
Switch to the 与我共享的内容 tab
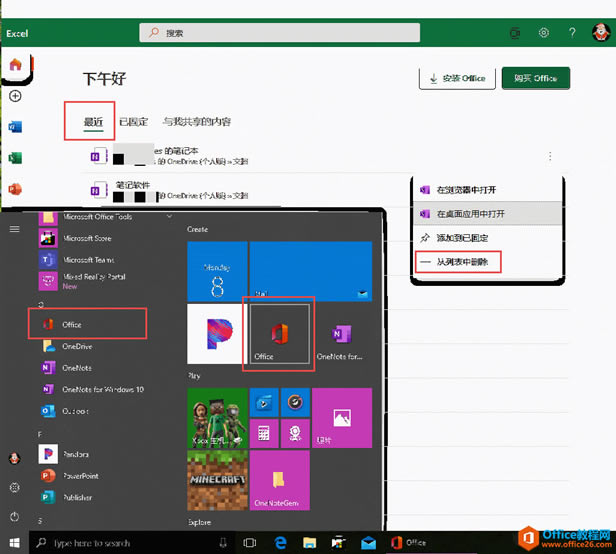(x=197, y=122)
